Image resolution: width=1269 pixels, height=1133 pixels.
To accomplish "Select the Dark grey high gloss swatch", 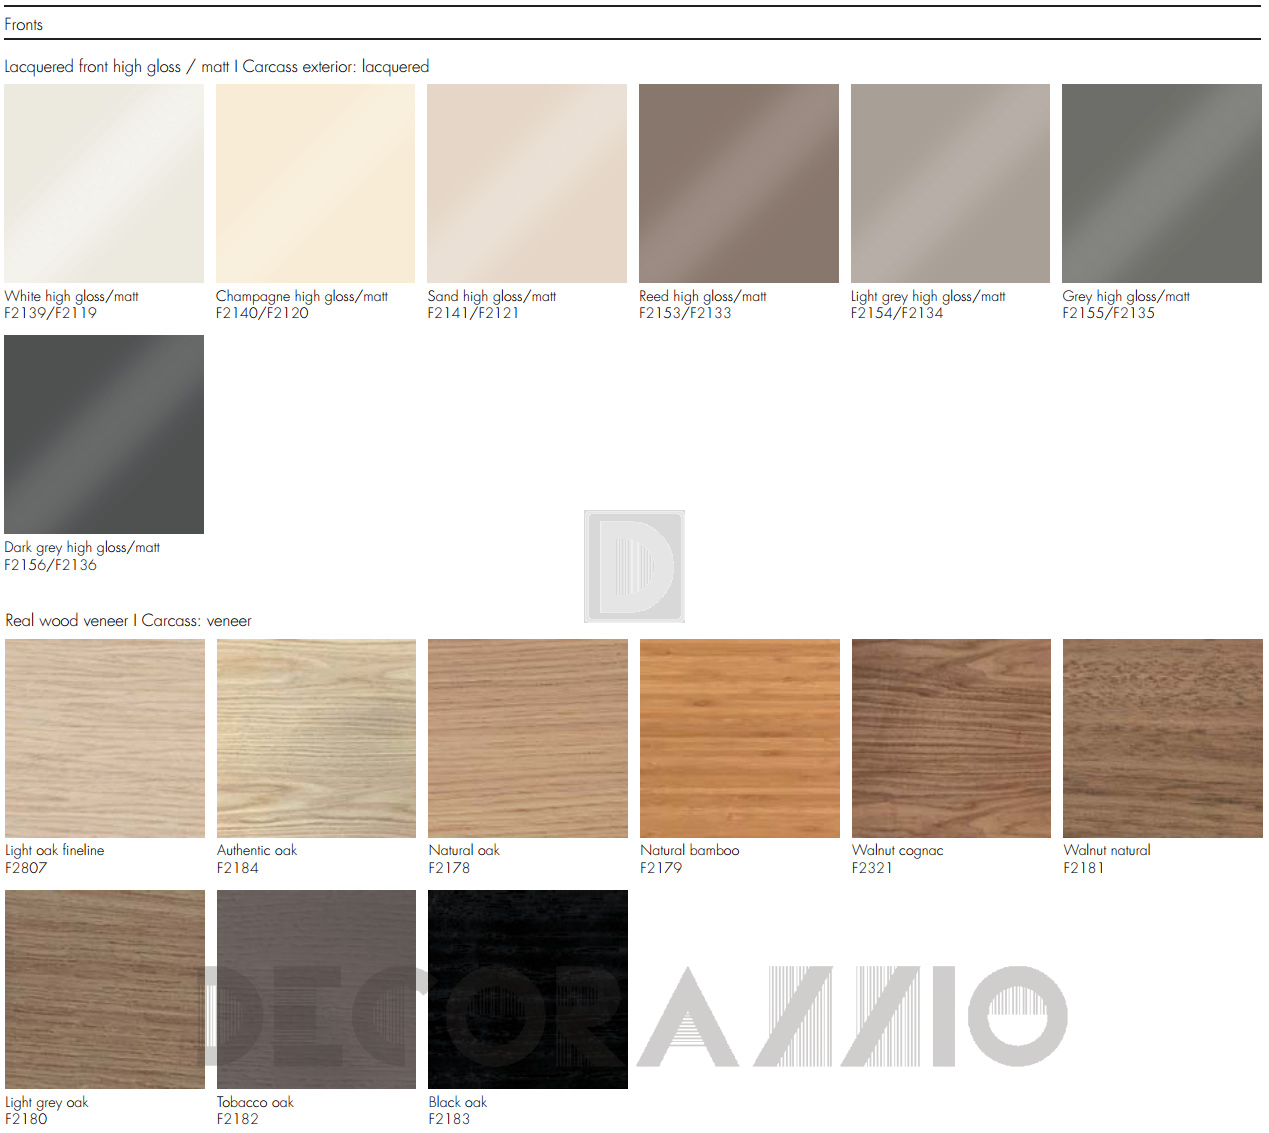I will point(104,434).
